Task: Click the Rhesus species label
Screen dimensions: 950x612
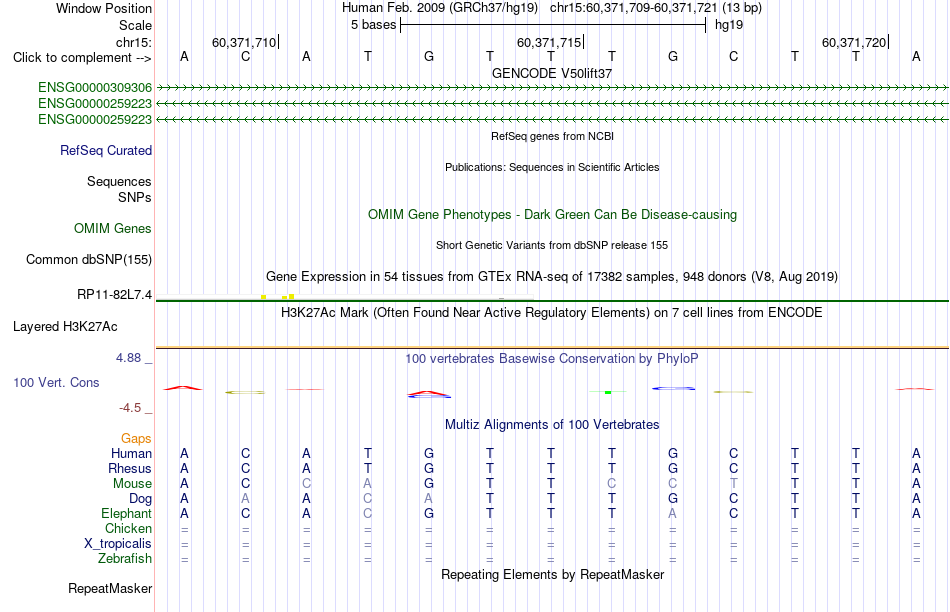Action: click(x=130, y=468)
